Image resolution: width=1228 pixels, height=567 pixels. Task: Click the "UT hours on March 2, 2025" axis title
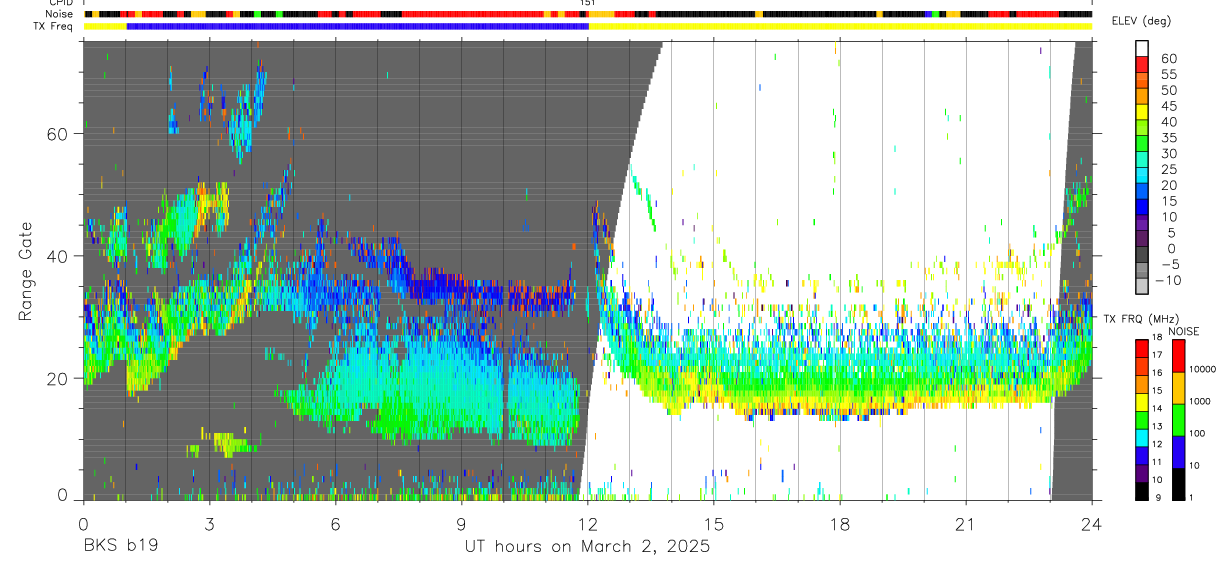[x=587, y=547]
